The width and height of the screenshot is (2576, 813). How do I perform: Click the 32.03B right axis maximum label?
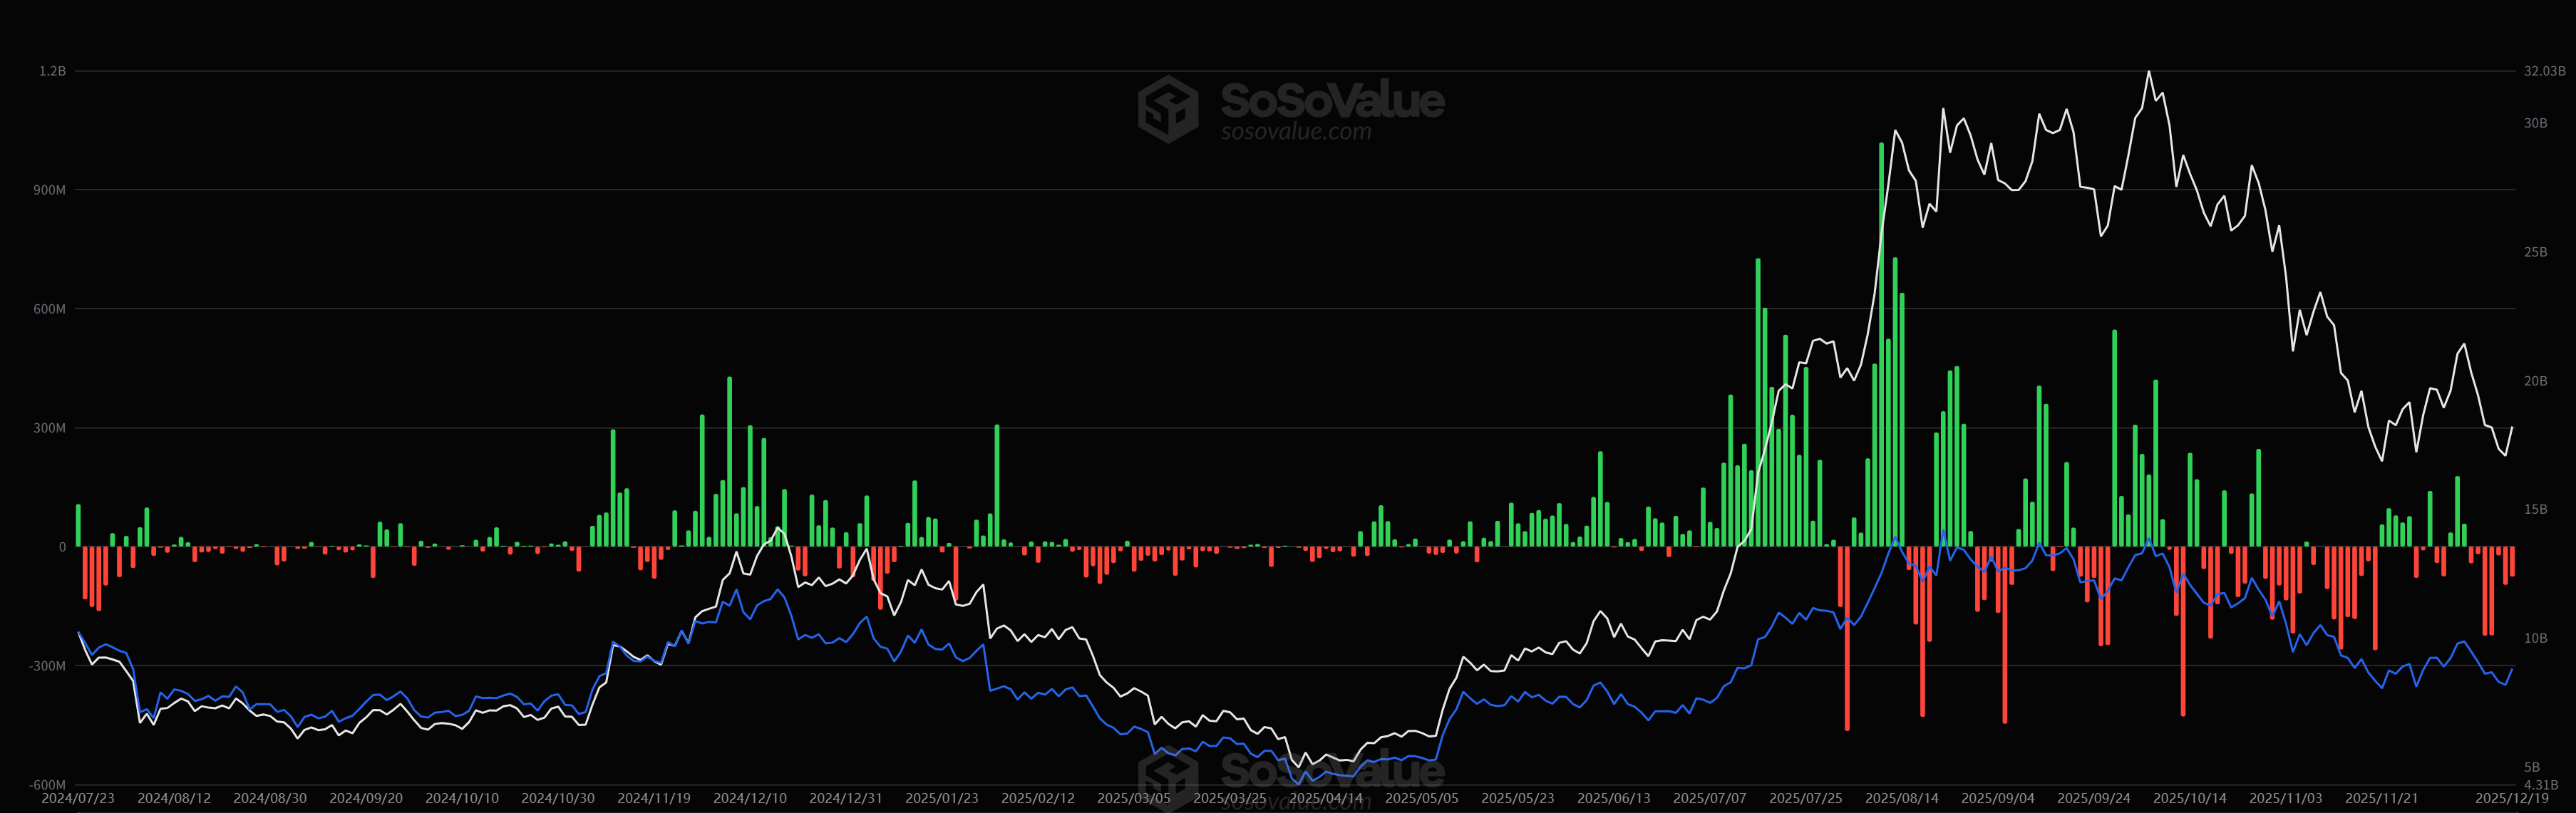[2544, 71]
